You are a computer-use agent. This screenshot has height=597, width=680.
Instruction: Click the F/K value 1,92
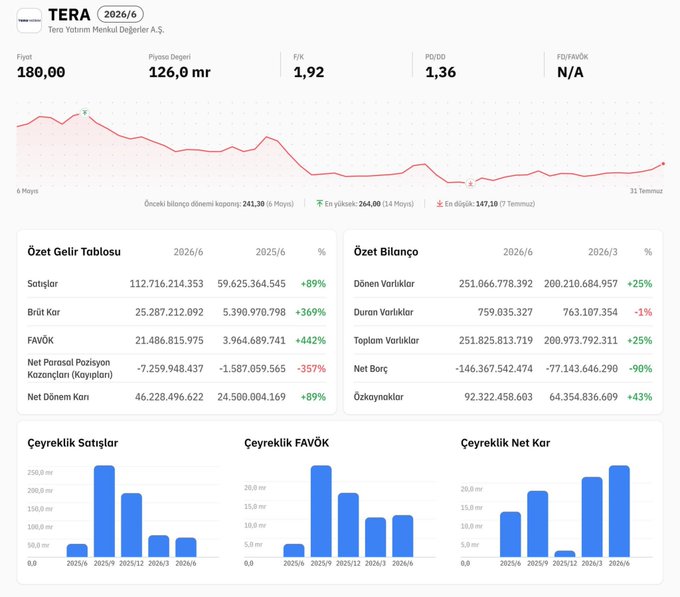pos(309,72)
